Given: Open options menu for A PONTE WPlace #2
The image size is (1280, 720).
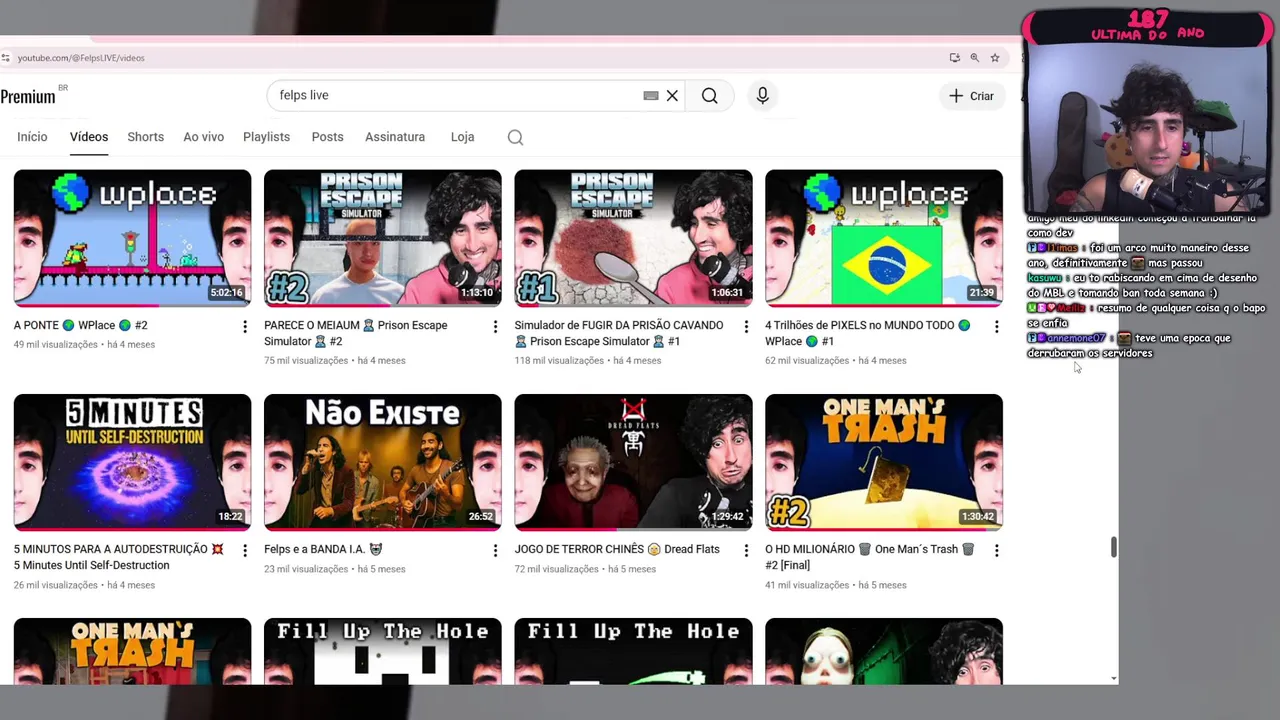Looking at the screenshot, I should pos(245,327).
